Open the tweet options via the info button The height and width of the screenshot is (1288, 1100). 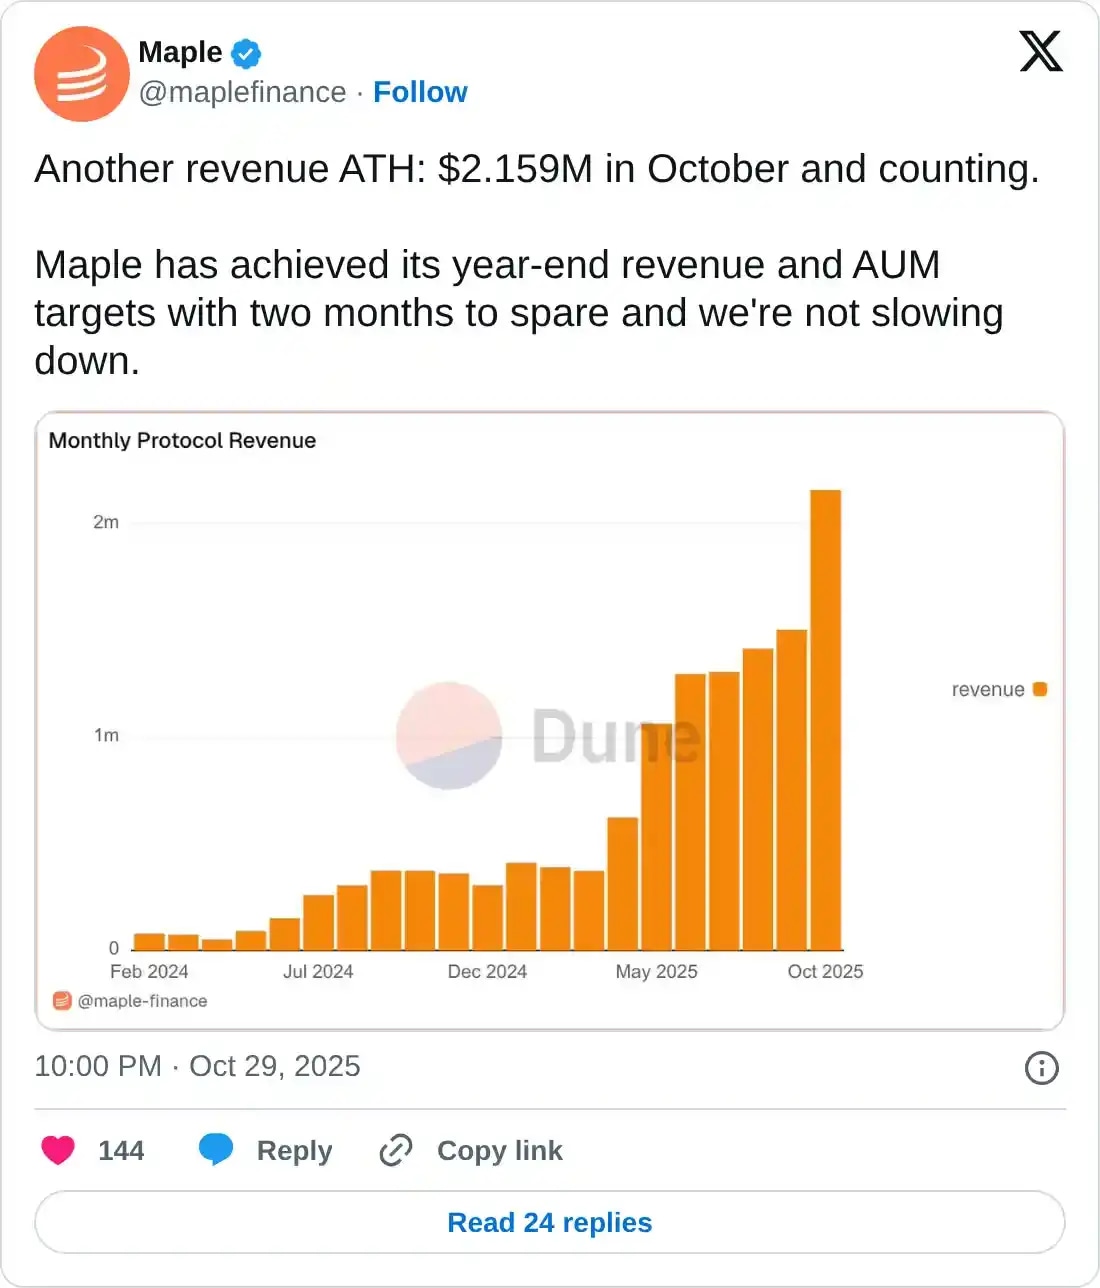[1041, 1068]
